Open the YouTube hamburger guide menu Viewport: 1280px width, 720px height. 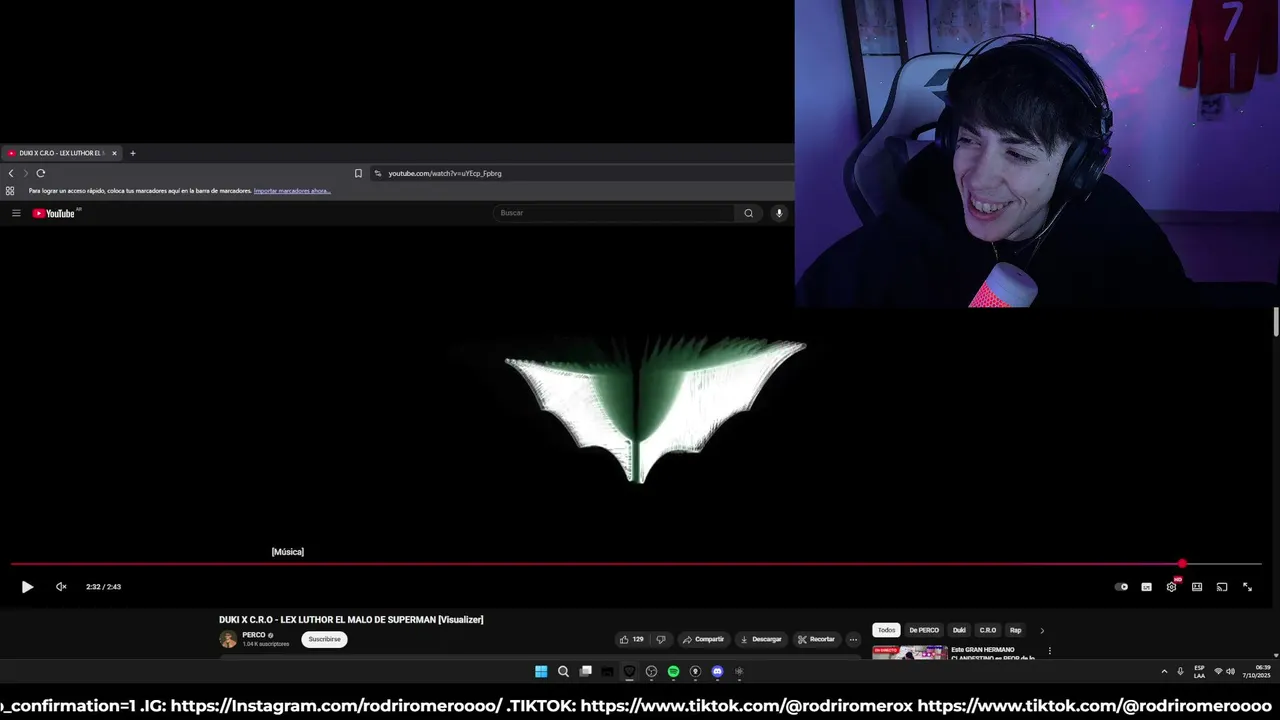[x=16, y=213]
